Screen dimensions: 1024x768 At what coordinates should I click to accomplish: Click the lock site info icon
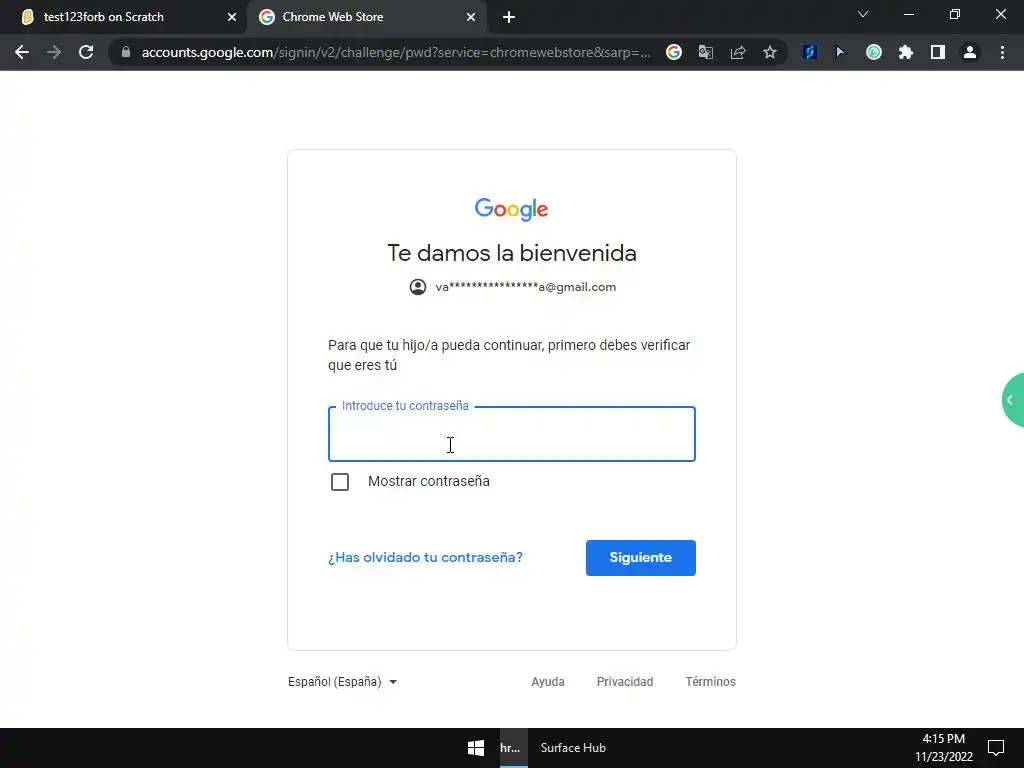(x=126, y=52)
